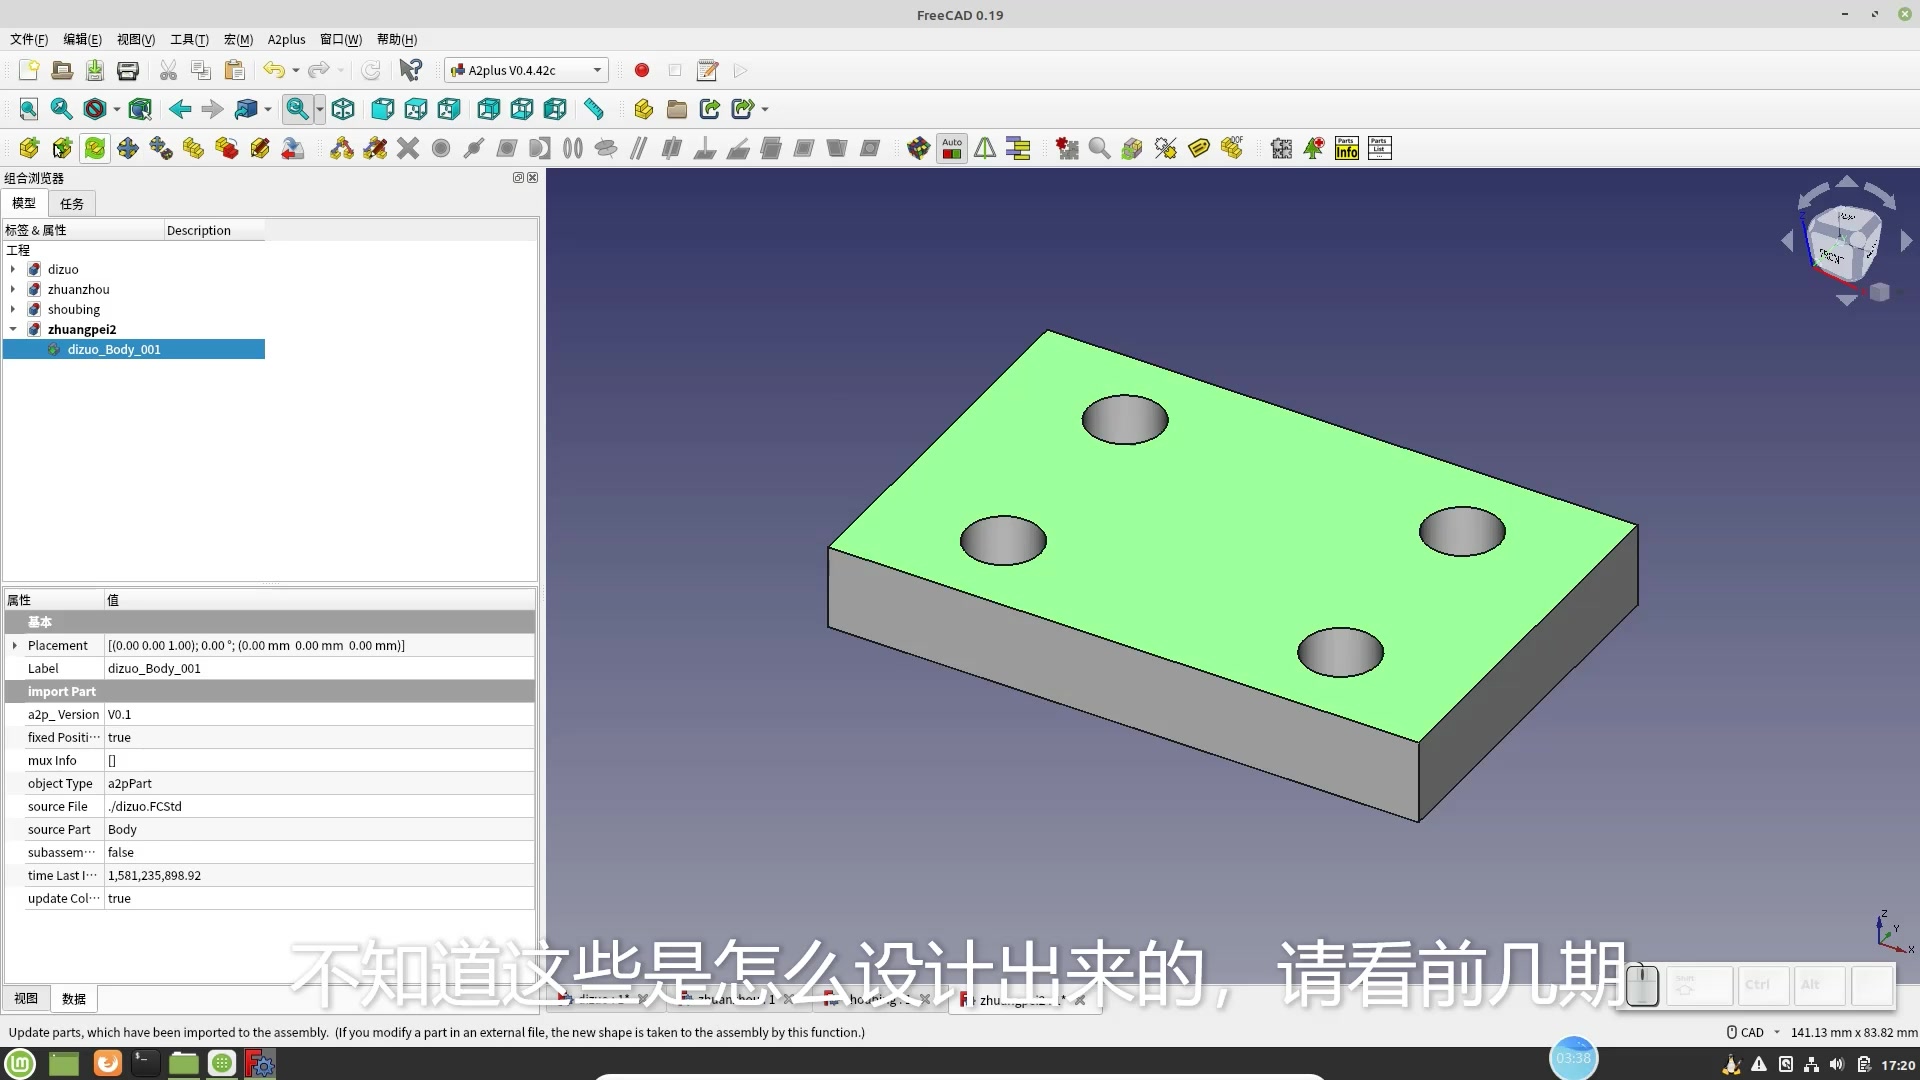Open the Parts Info tool
This screenshot has height=1080, width=1920.
(1345, 148)
